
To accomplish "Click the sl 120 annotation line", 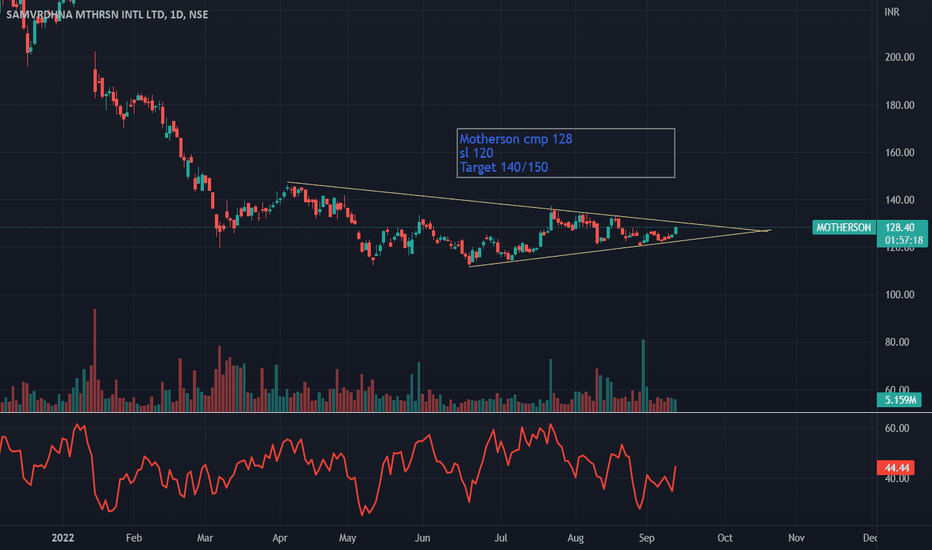I will point(476,153).
